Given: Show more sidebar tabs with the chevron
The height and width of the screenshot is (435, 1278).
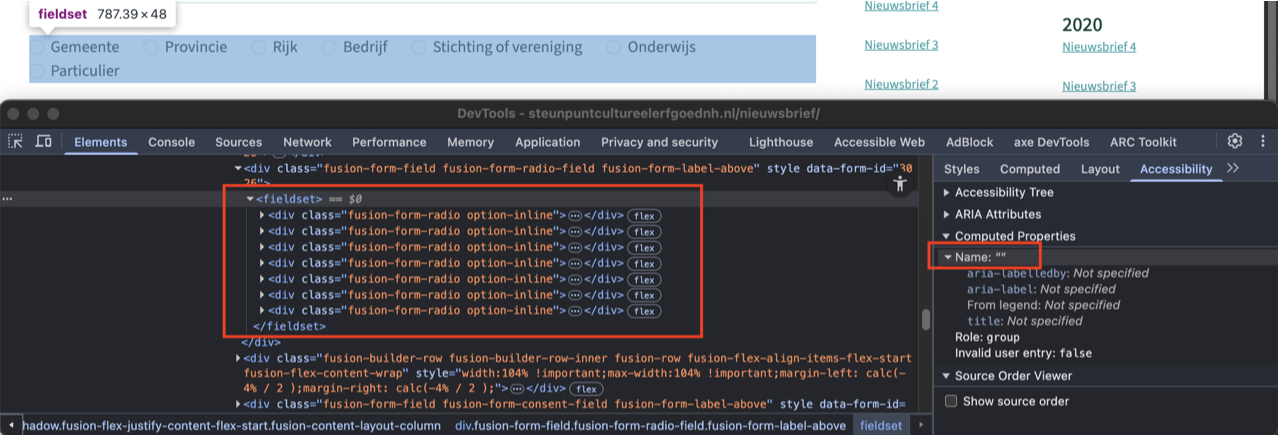Looking at the screenshot, I should (x=1233, y=168).
